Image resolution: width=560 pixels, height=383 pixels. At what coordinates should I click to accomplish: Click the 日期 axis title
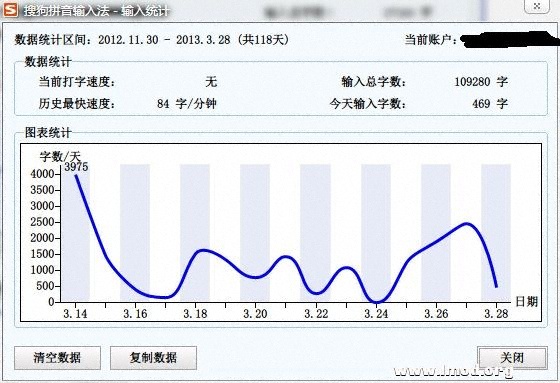[x=526, y=302]
